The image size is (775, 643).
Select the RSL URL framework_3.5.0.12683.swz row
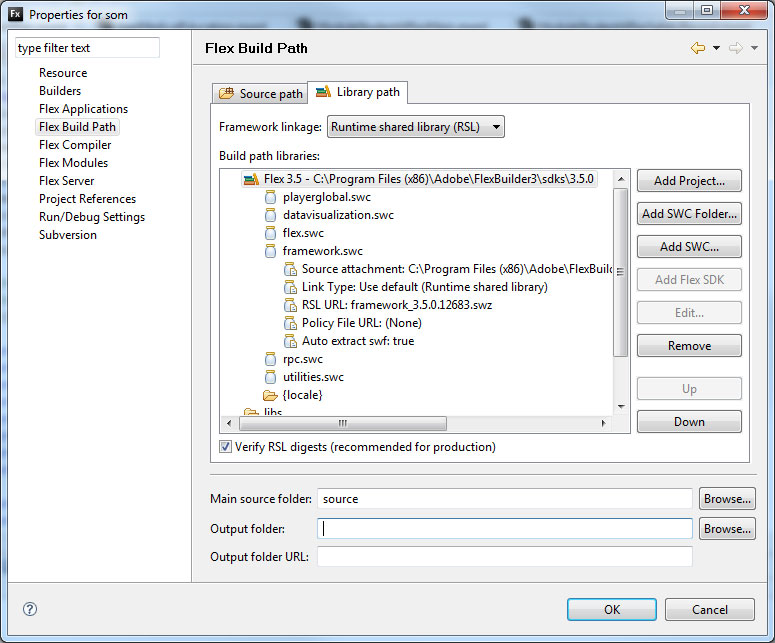tap(396, 305)
